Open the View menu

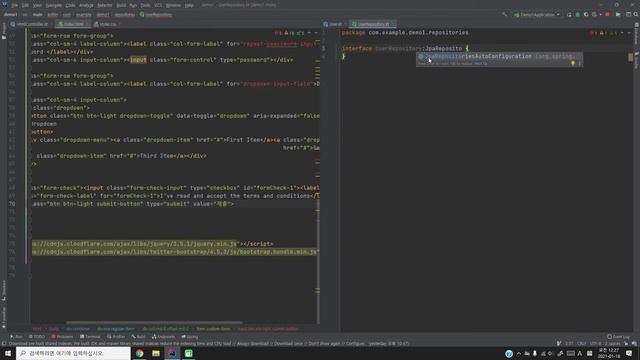(37, 5)
